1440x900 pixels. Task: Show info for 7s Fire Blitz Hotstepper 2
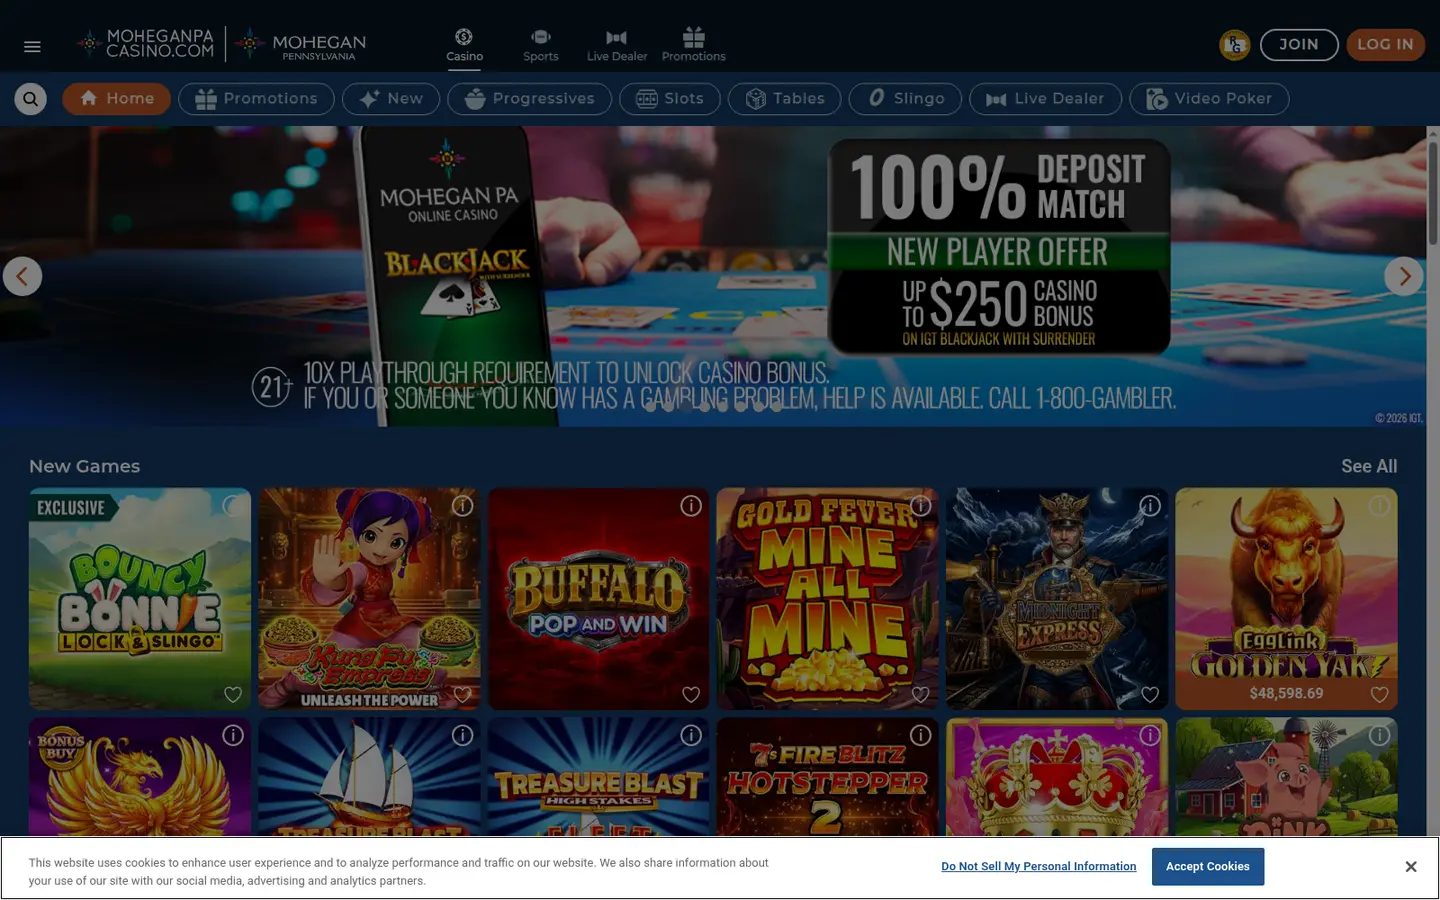[x=921, y=735]
